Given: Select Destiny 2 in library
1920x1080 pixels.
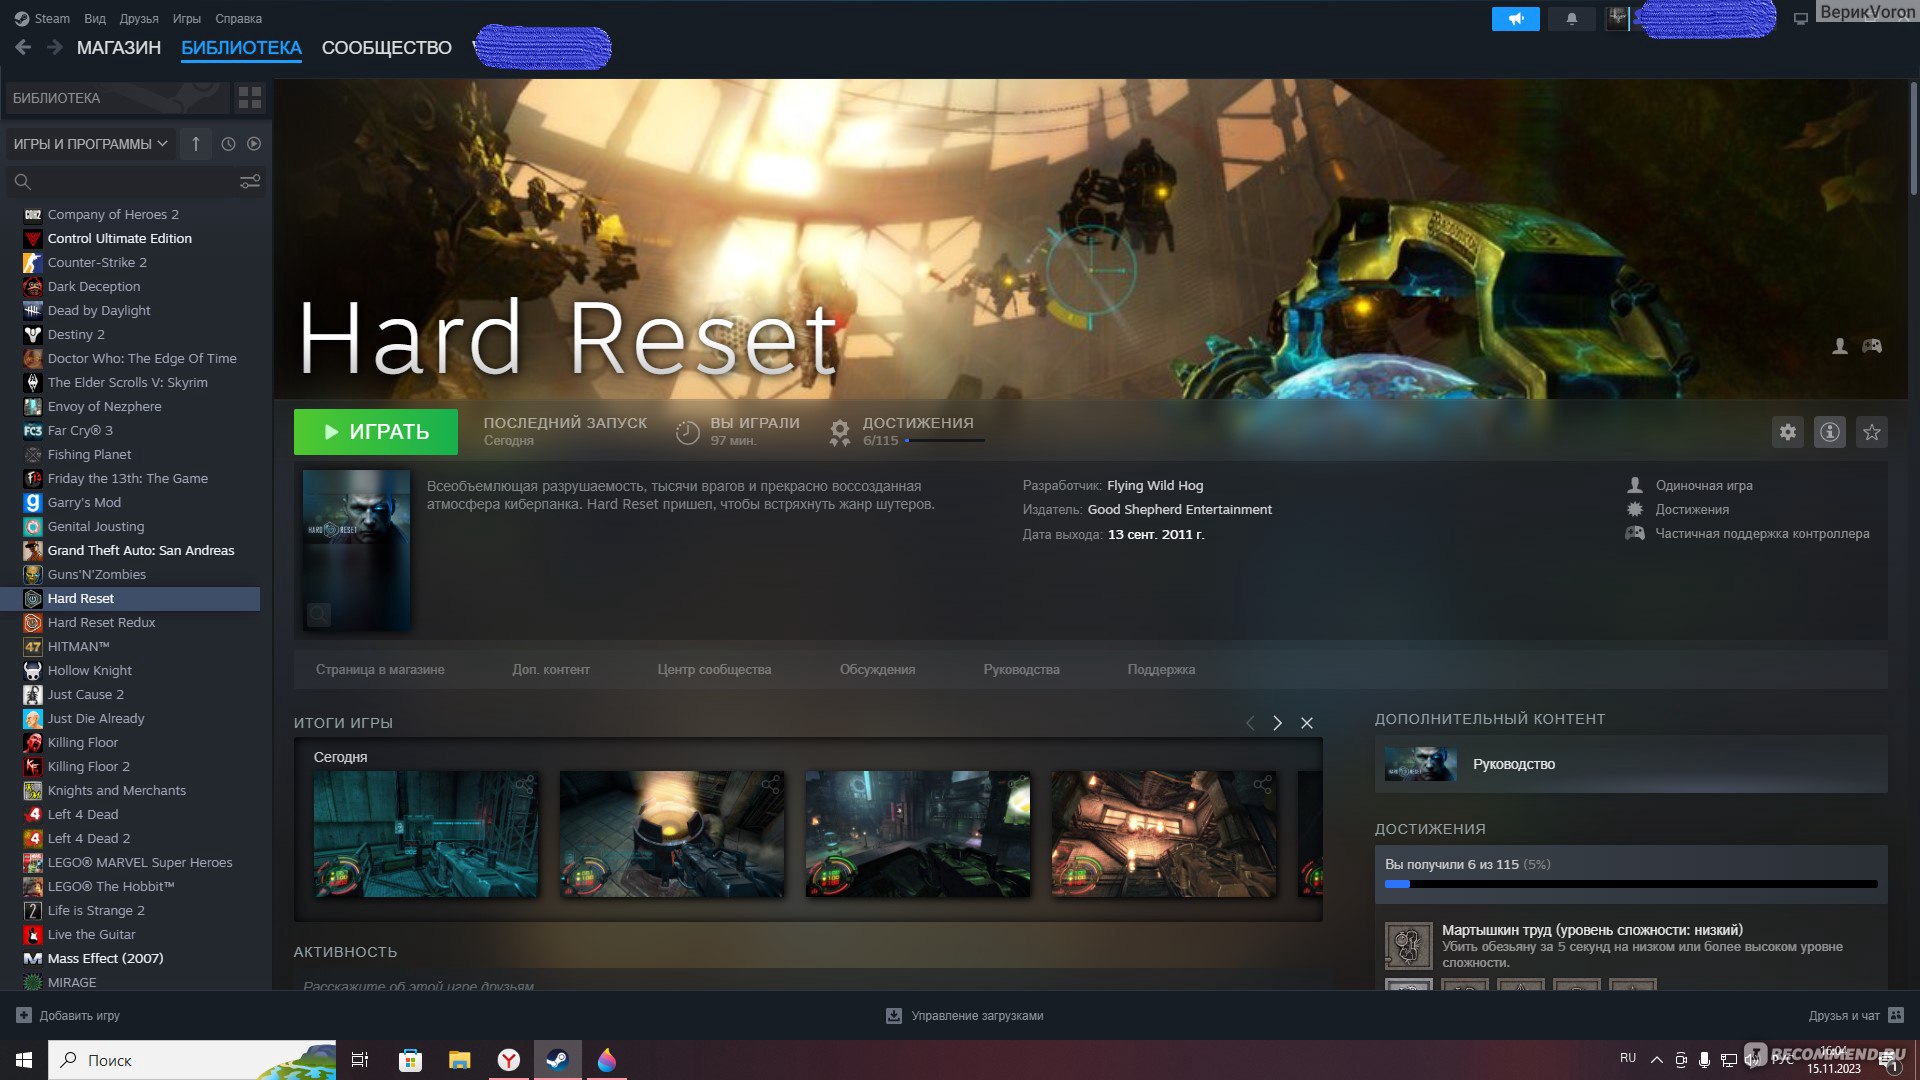Looking at the screenshot, I should point(76,335).
